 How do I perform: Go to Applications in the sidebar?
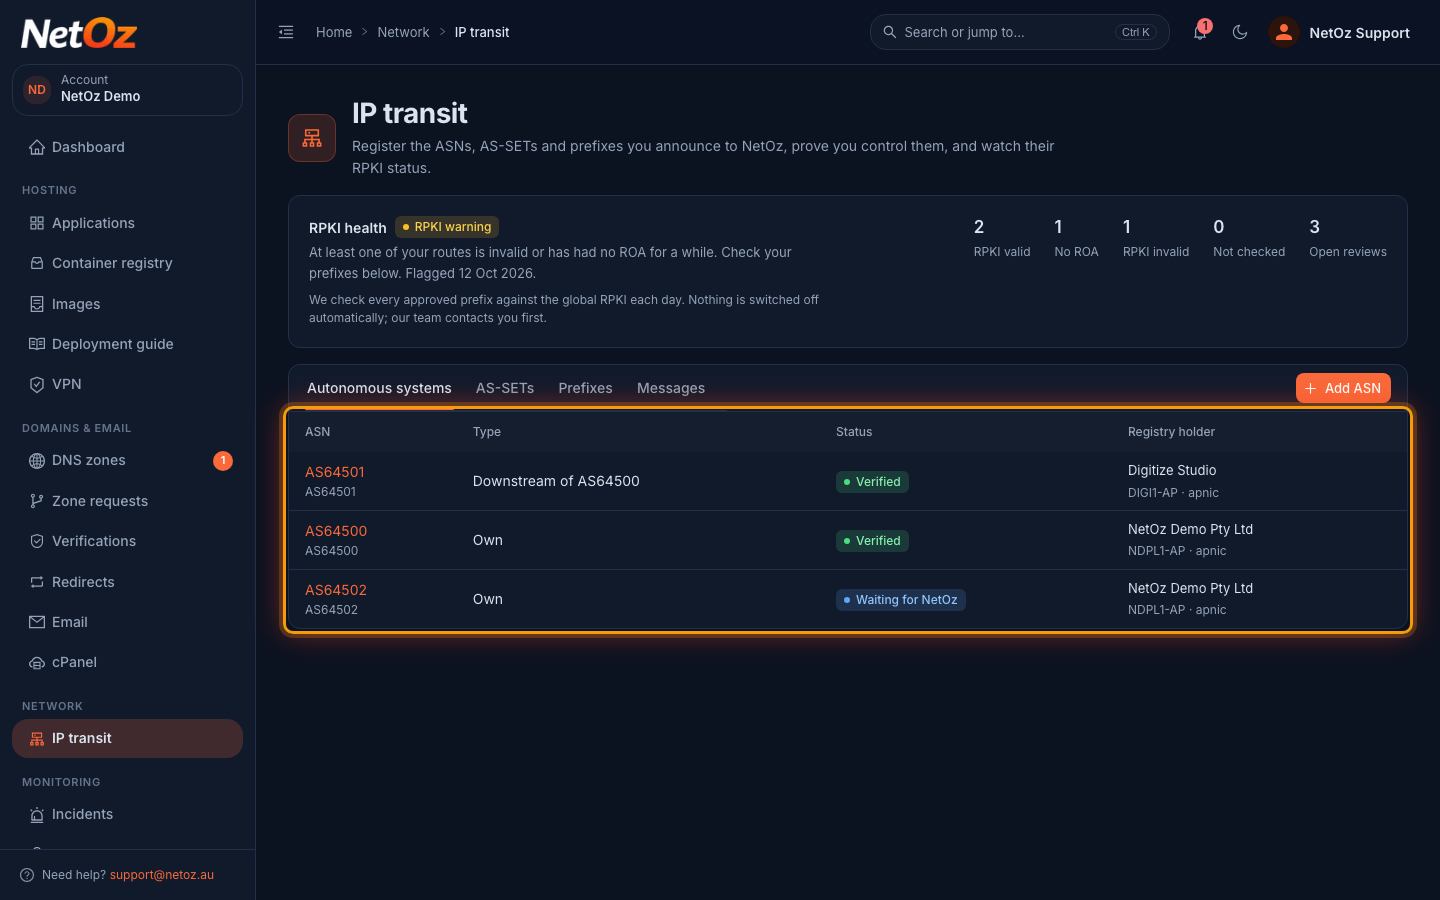(127, 223)
